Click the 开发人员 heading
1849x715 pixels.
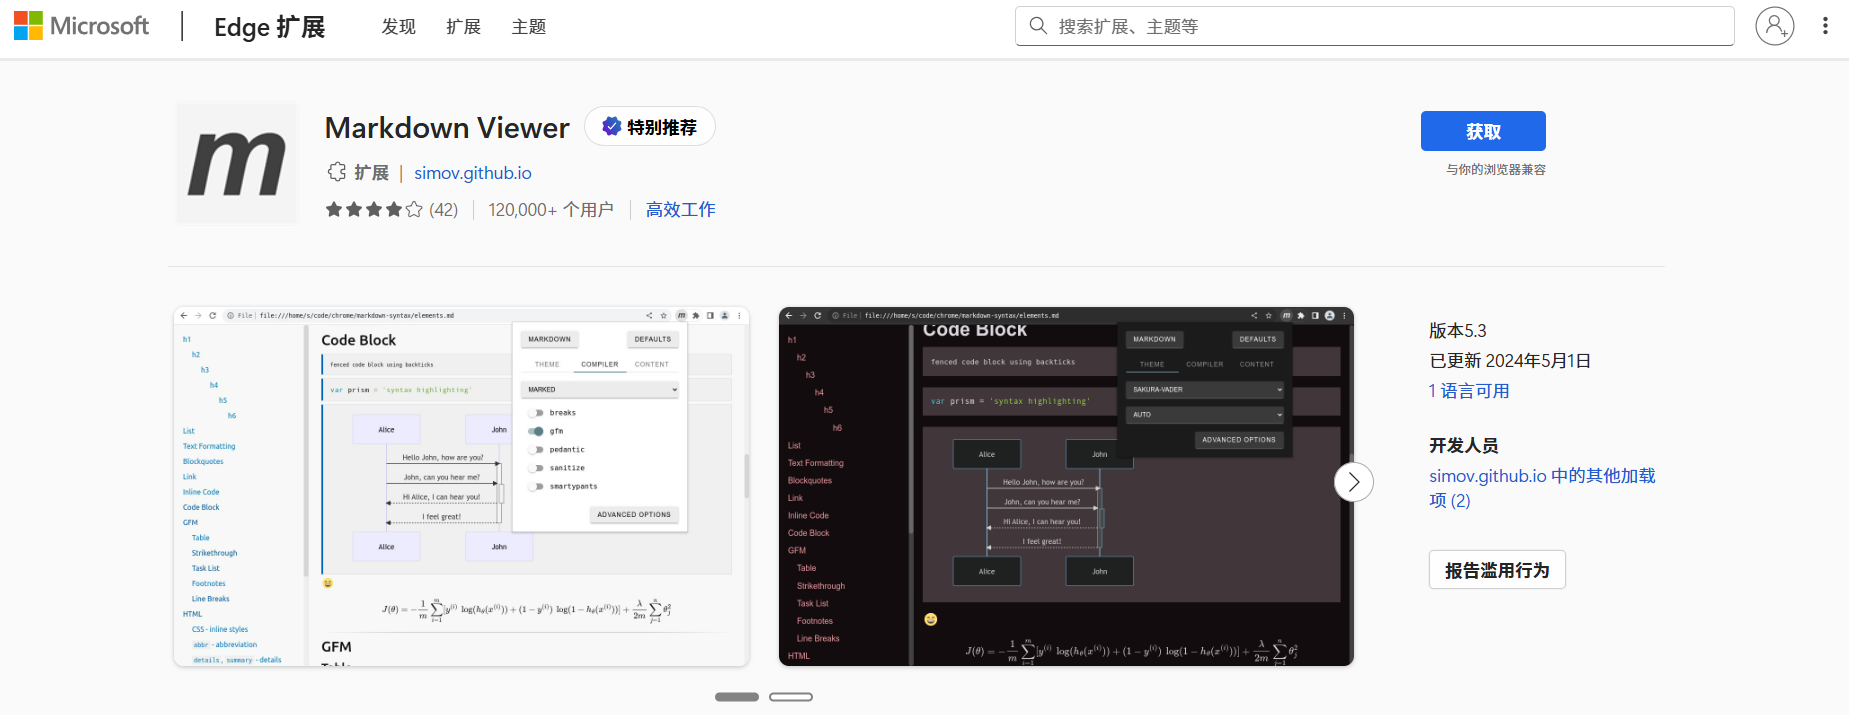(1464, 446)
